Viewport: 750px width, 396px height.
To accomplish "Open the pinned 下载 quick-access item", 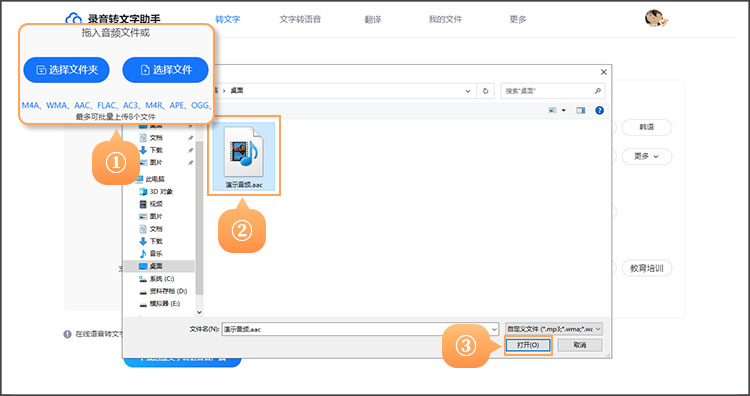I will coord(156,150).
